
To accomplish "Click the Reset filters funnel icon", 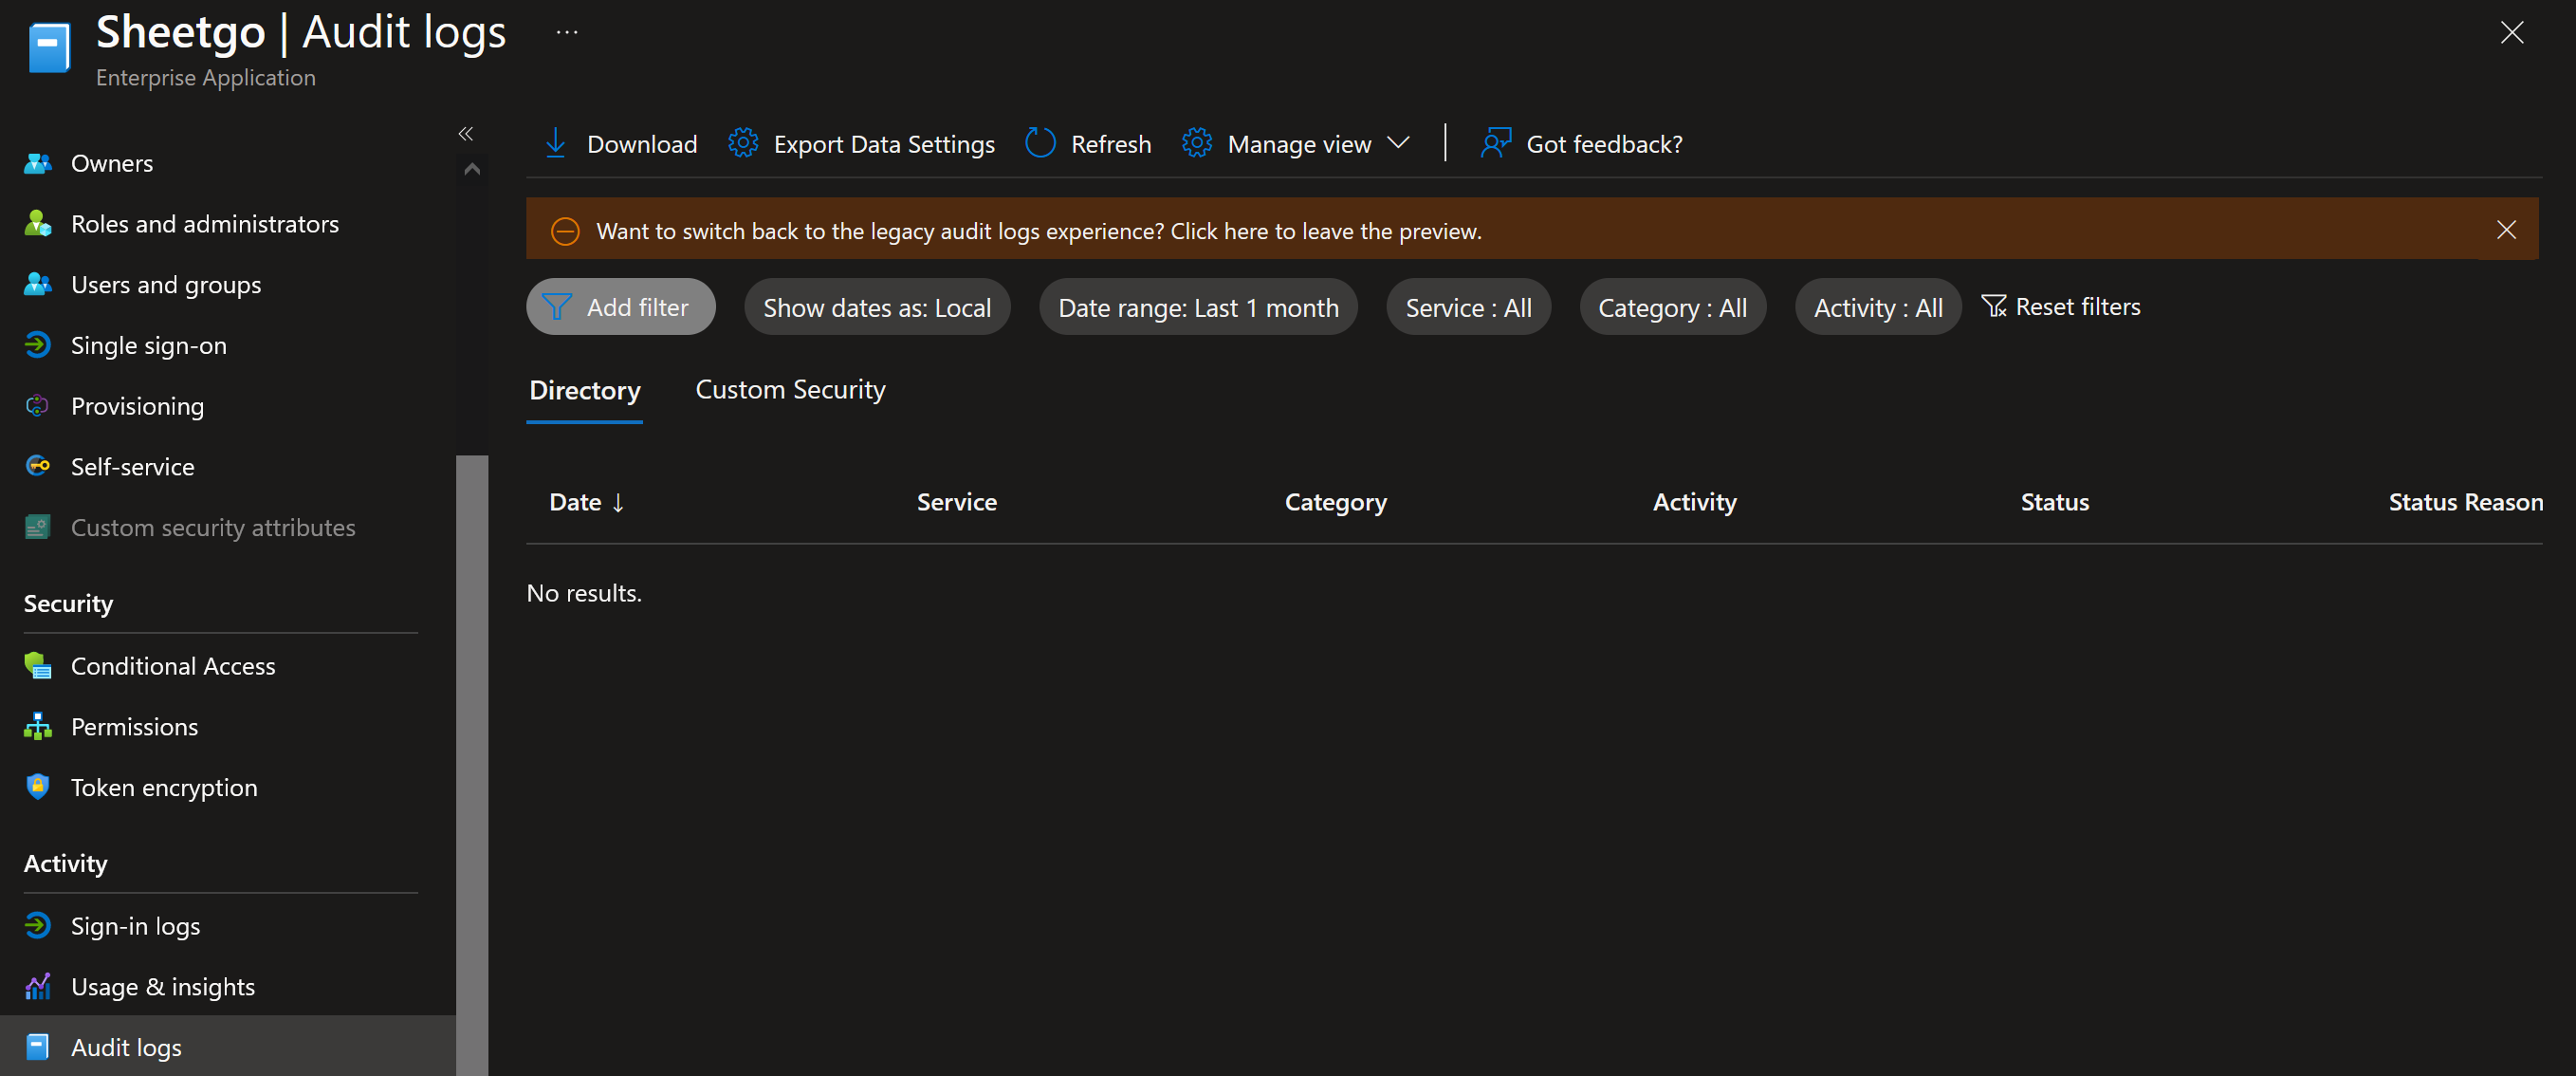I will 1994,306.
